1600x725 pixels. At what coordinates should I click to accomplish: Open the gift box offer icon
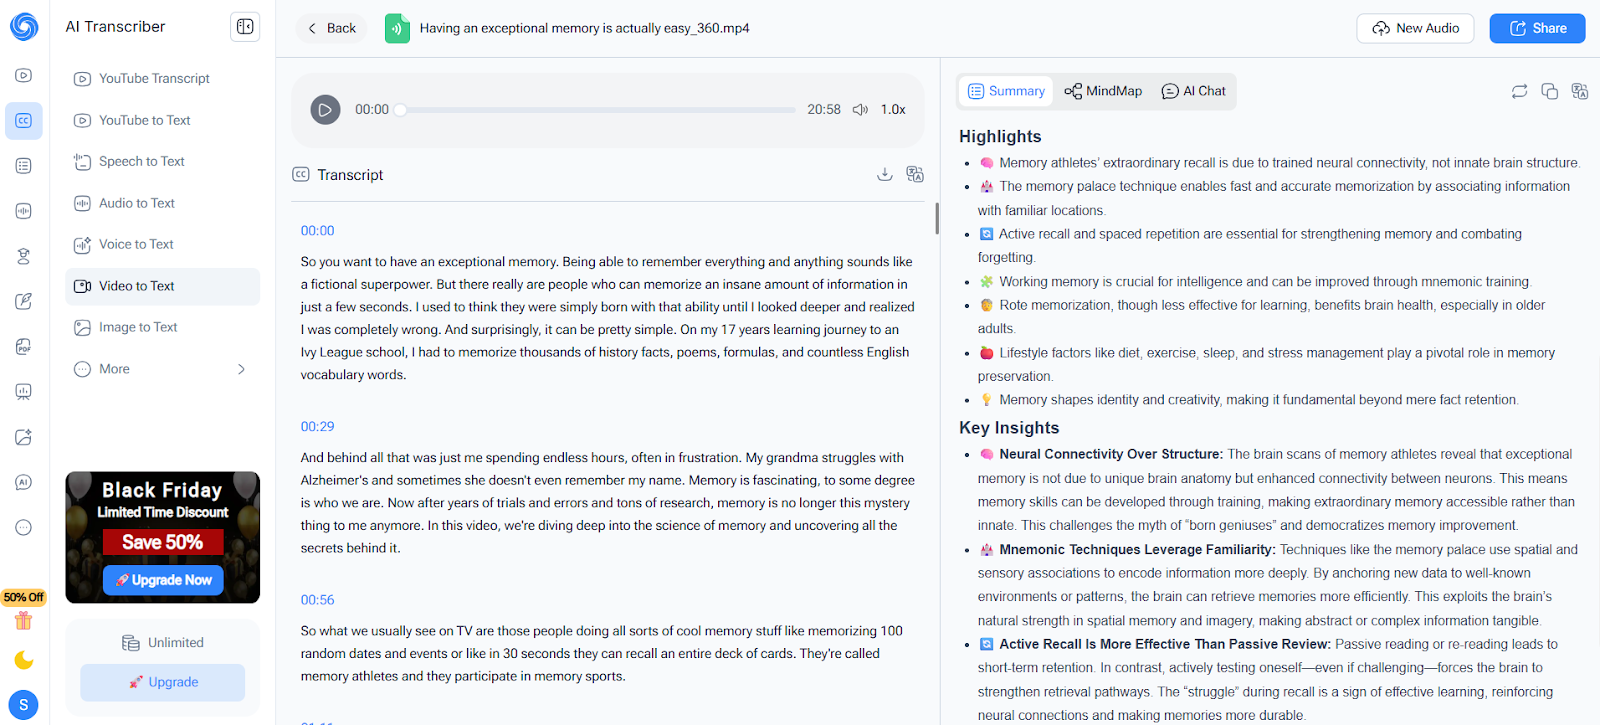point(24,621)
